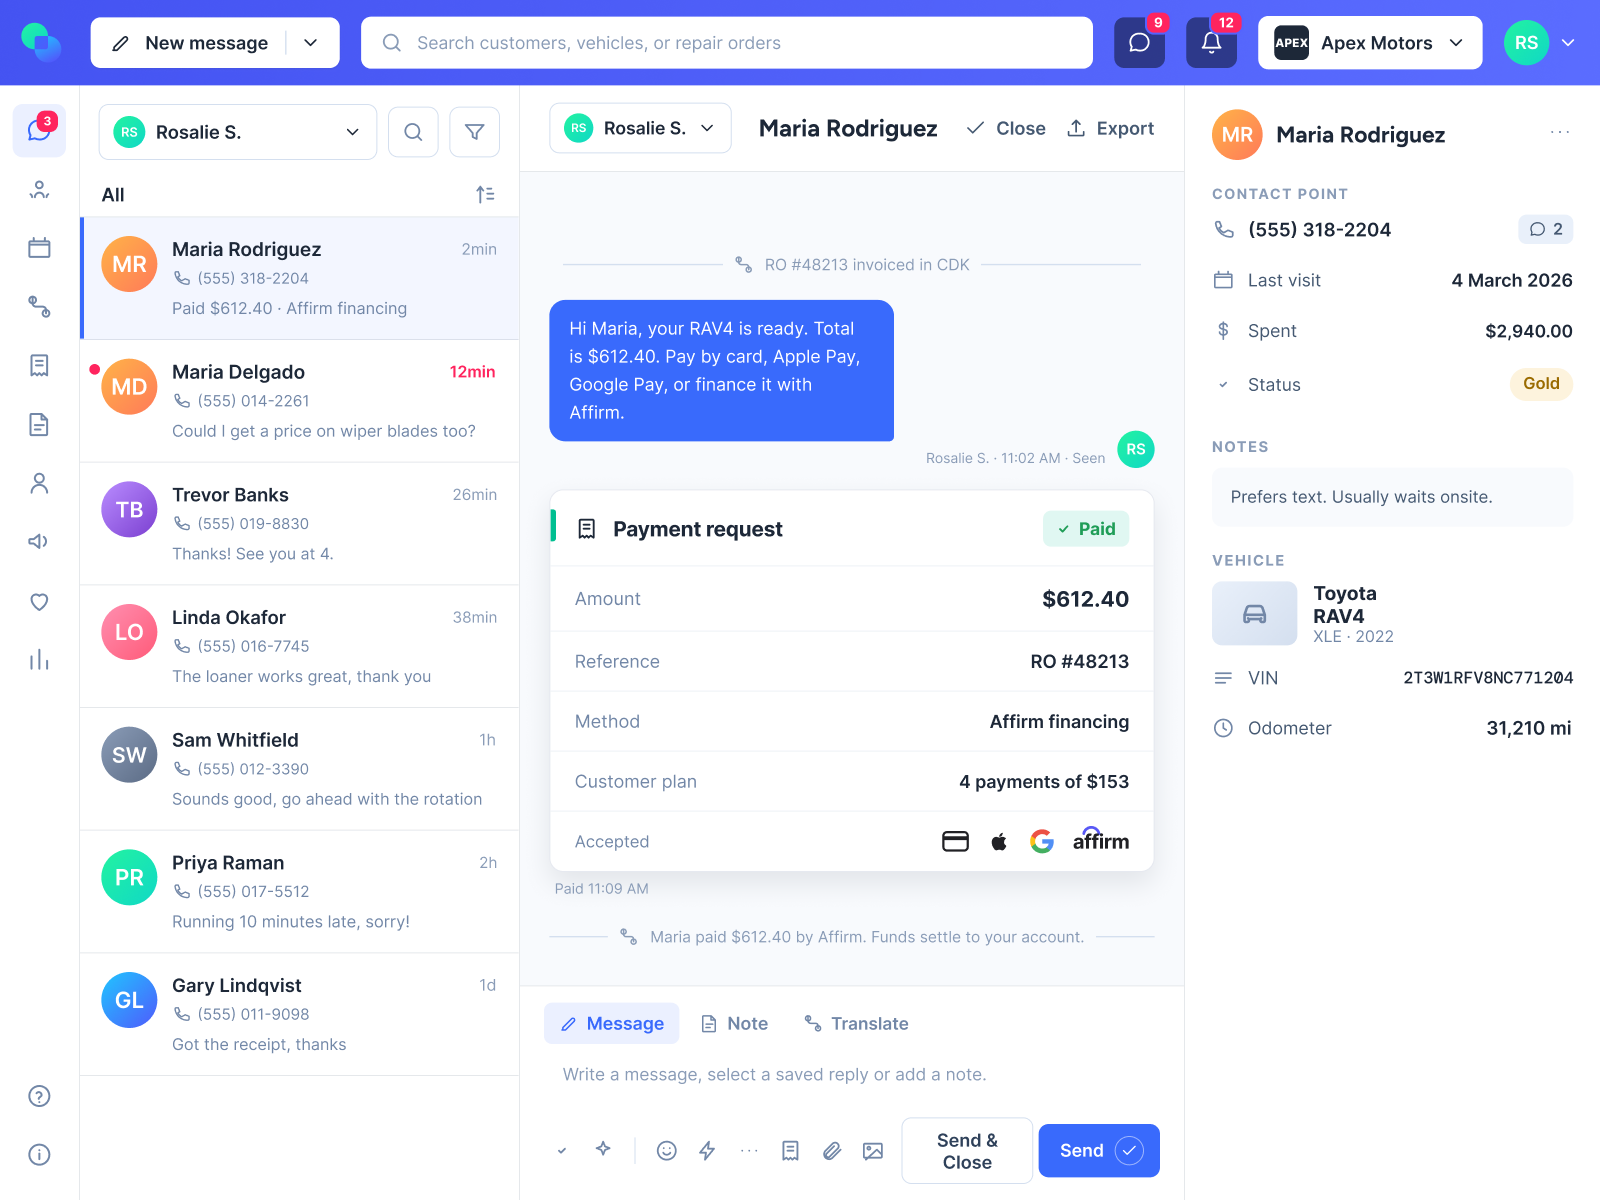Expand the Status row chevron
The image size is (1600, 1200).
coord(1223,385)
